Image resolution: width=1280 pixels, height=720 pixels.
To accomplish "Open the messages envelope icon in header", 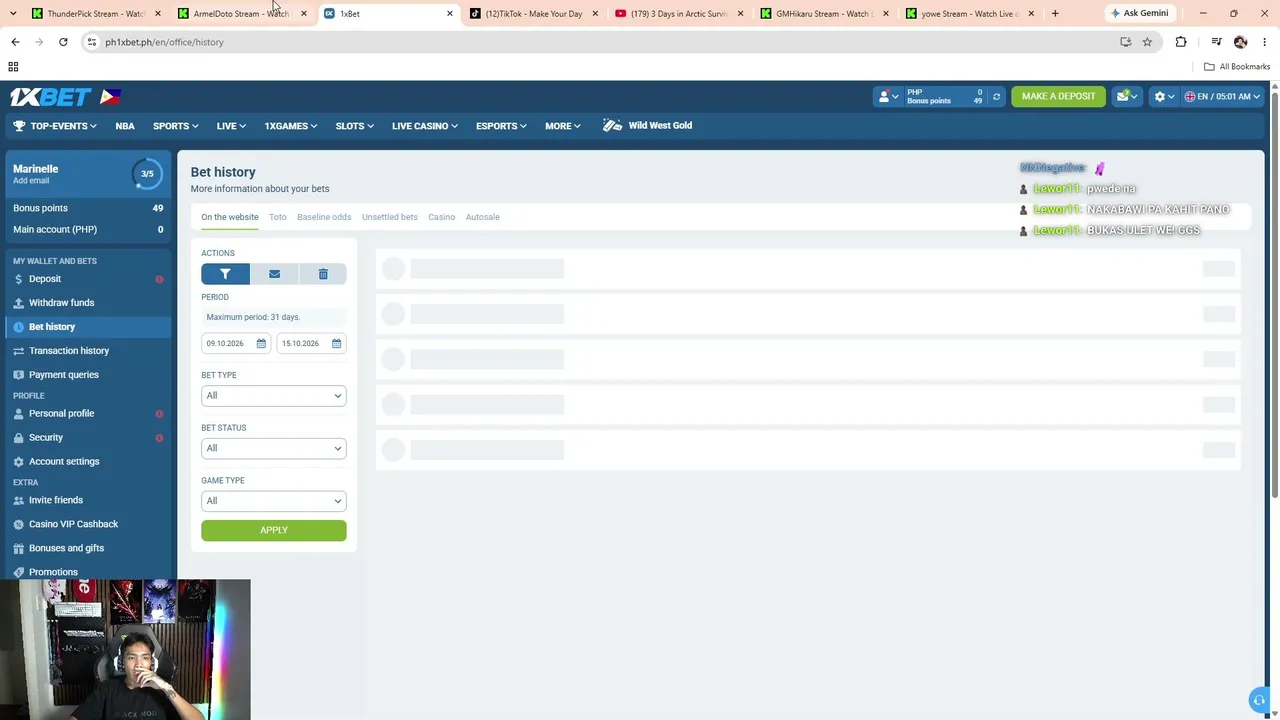I will (1127, 96).
